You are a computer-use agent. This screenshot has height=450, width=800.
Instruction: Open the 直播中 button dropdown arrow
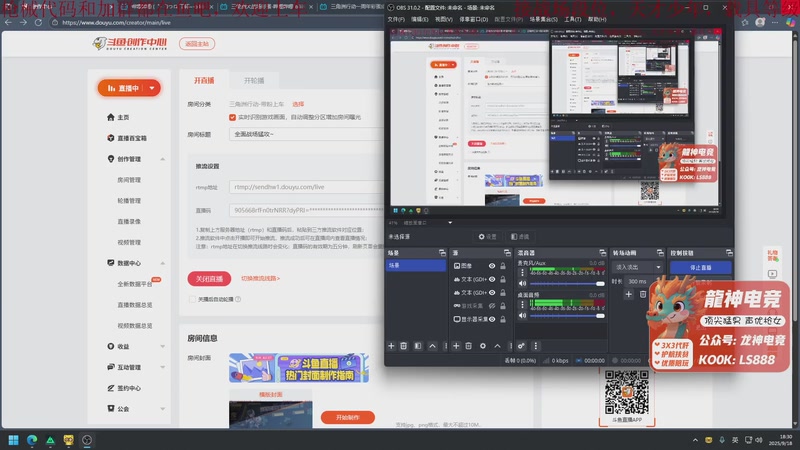[x=152, y=88]
